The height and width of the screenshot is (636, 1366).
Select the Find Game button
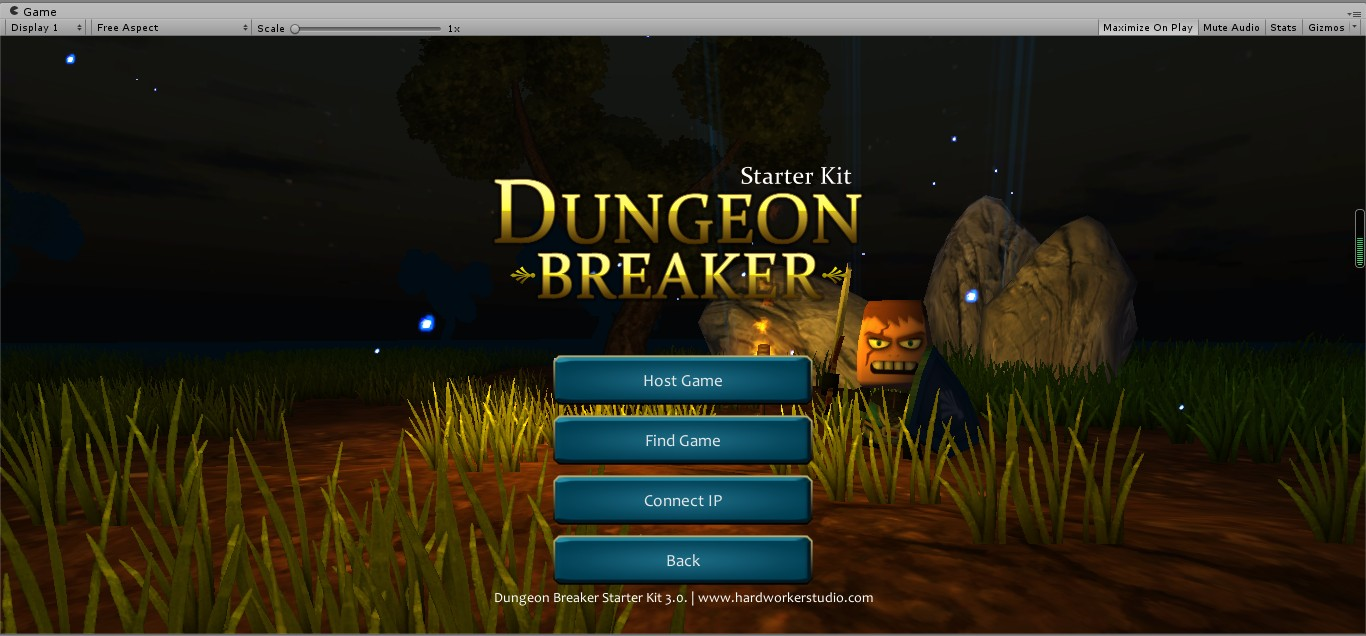[682, 440]
